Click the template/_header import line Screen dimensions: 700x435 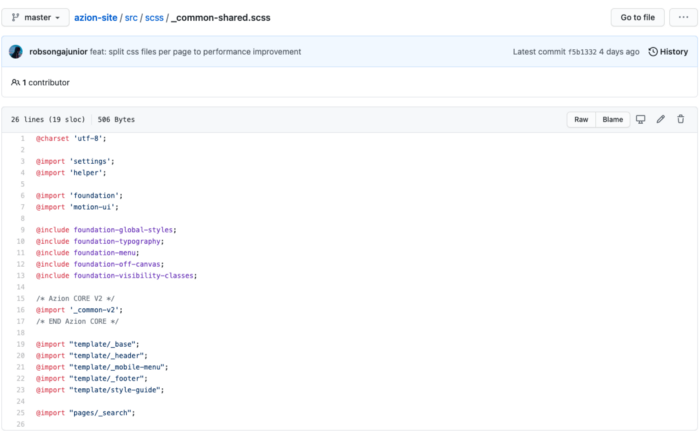click(x=92, y=356)
